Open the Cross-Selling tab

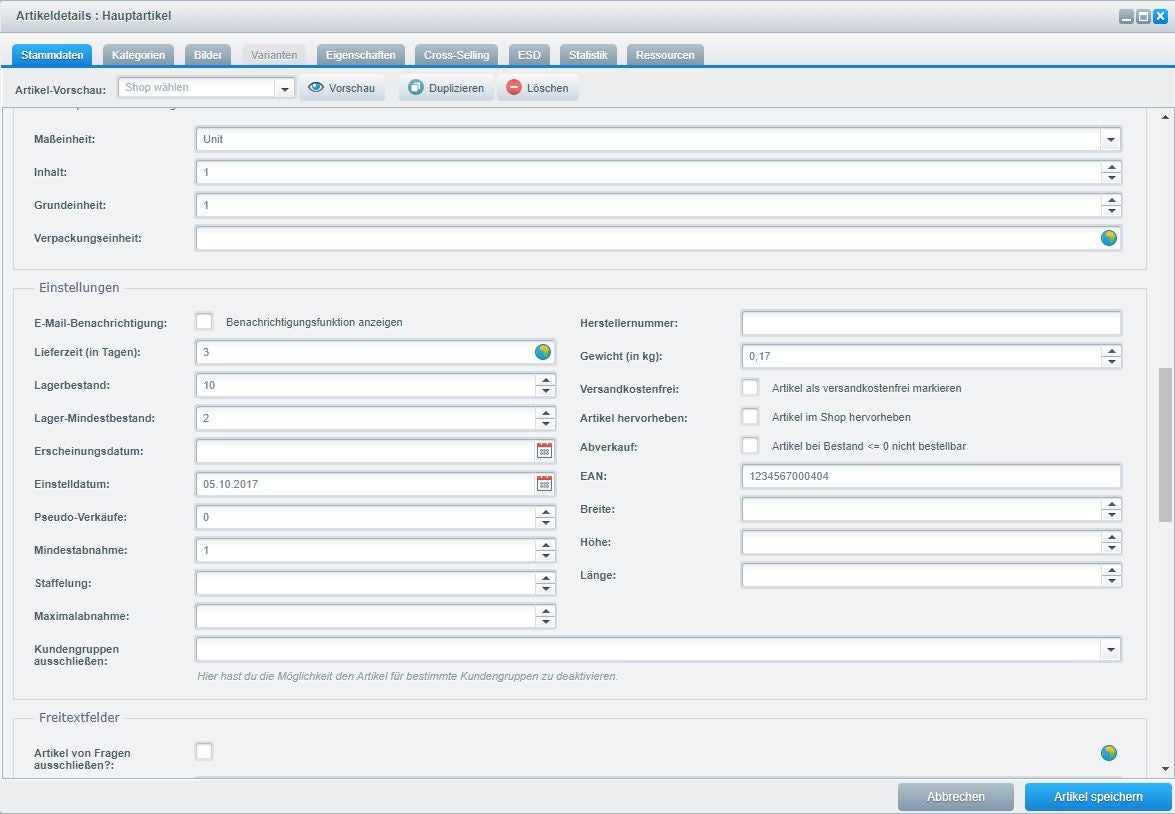pyautogui.click(x=456, y=55)
